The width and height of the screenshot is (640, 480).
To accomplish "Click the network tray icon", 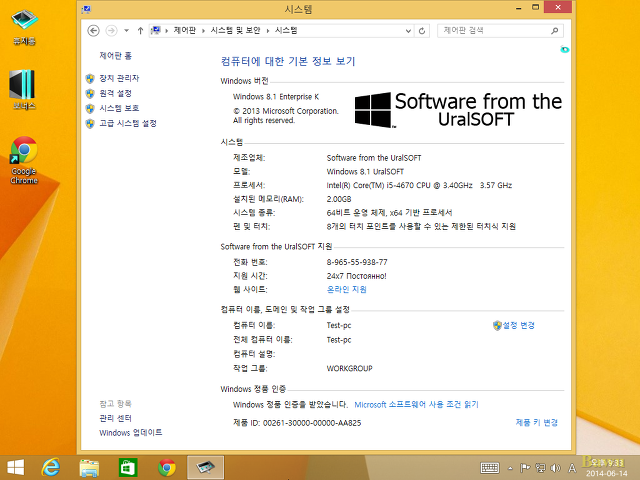I will pyautogui.click(x=540, y=468).
